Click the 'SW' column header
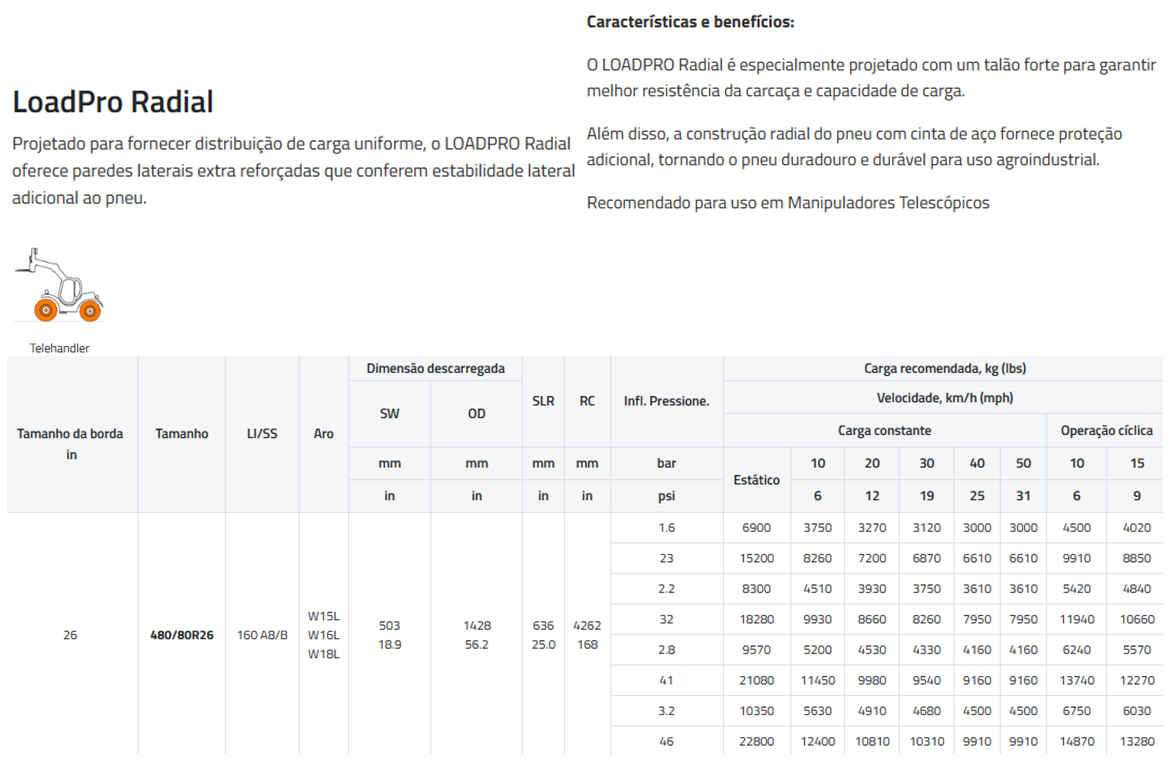Viewport: 1173px width, 767px height. pos(389,413)
